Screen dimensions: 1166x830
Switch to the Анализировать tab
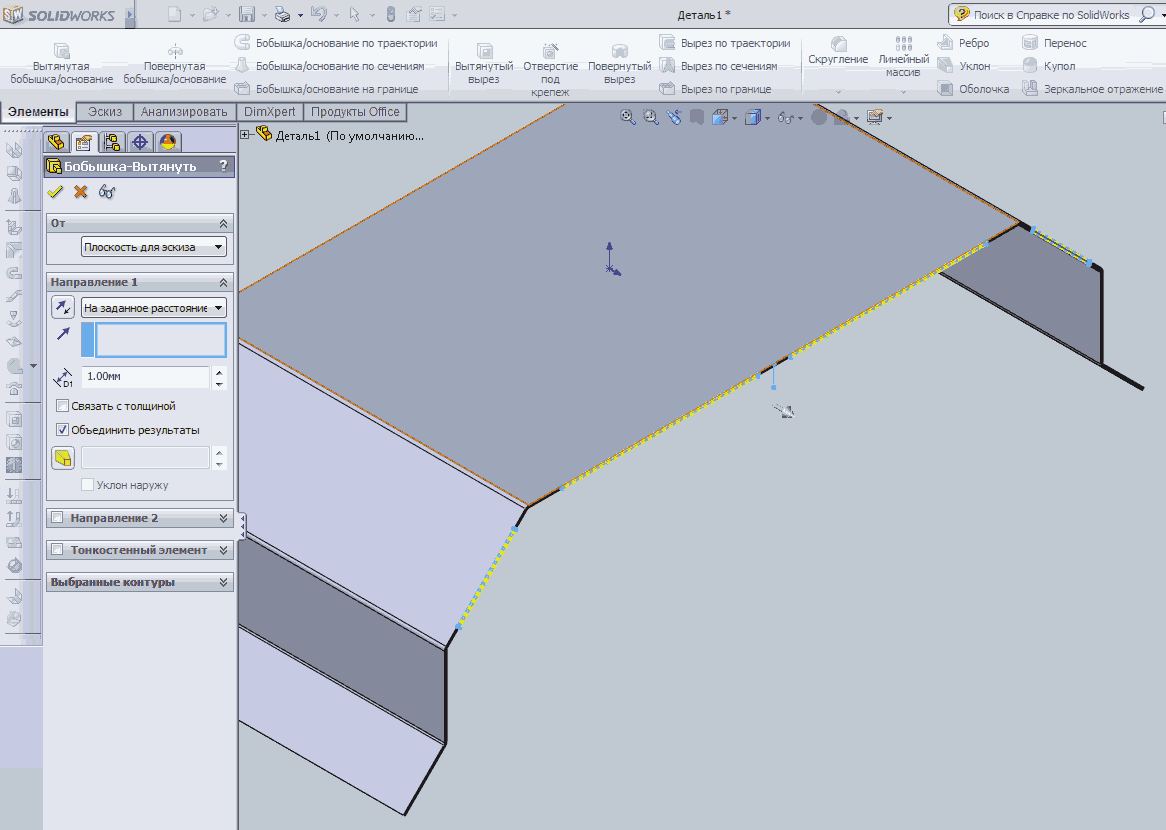[184, 112]
